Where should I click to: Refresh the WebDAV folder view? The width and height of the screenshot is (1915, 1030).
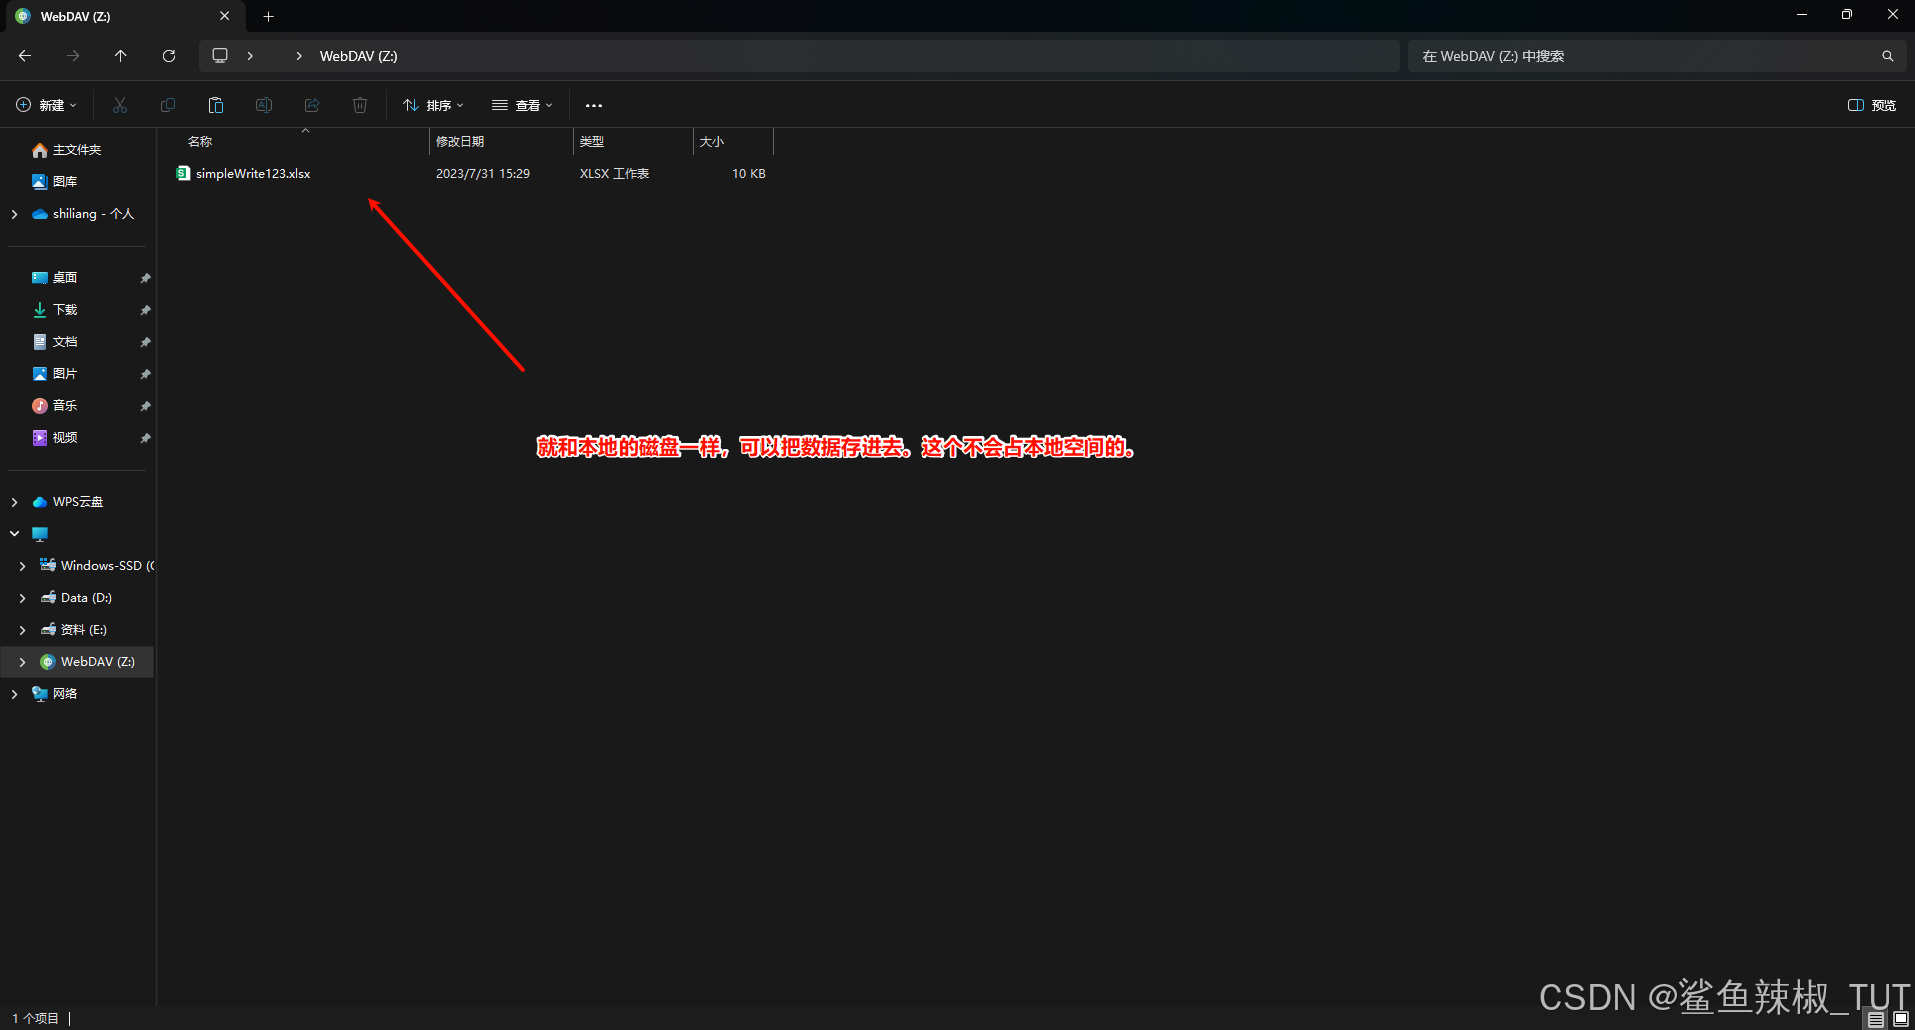point(168,55)
